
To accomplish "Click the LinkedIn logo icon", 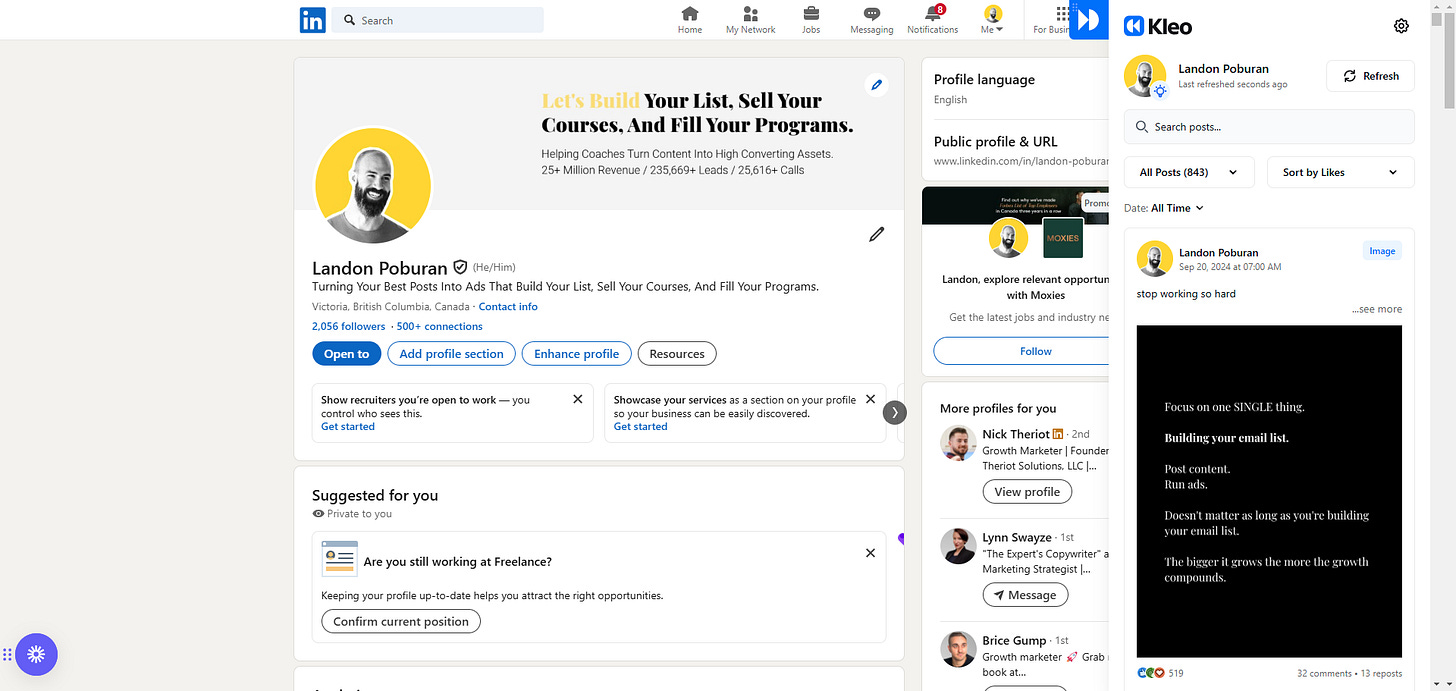I will coord(312,20).
